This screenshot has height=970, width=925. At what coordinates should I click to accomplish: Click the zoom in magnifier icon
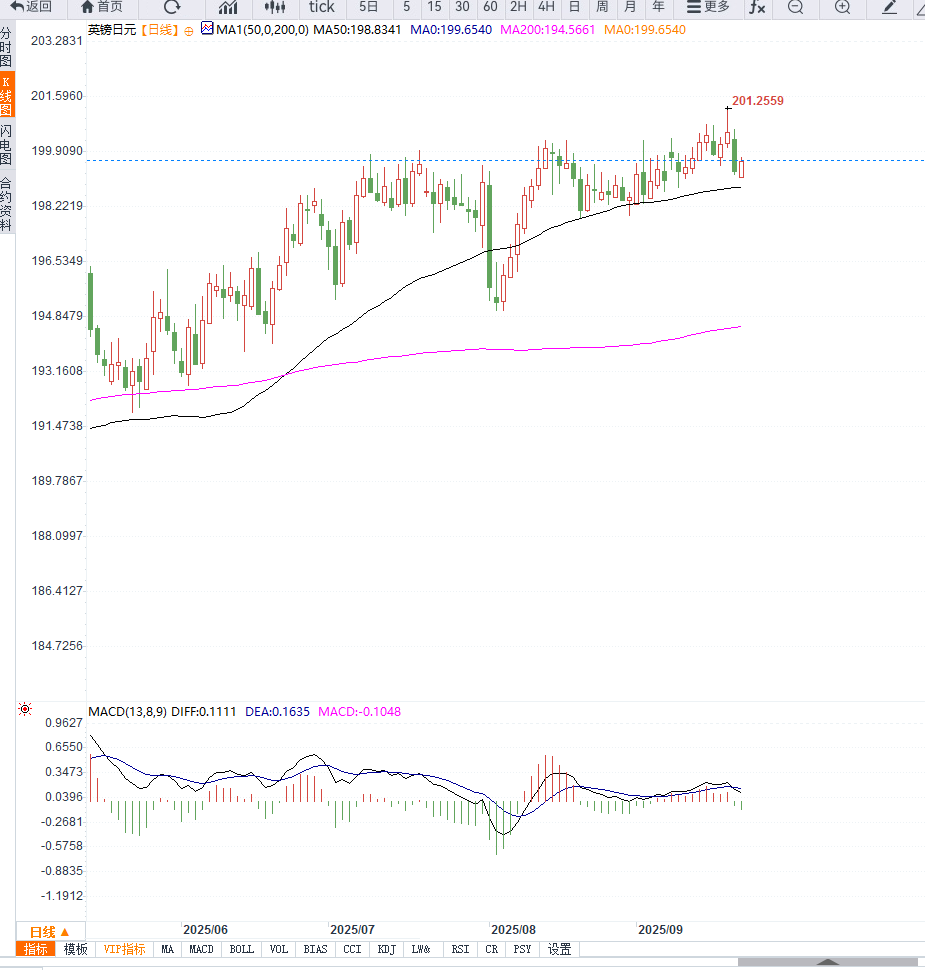click(842, 7)
